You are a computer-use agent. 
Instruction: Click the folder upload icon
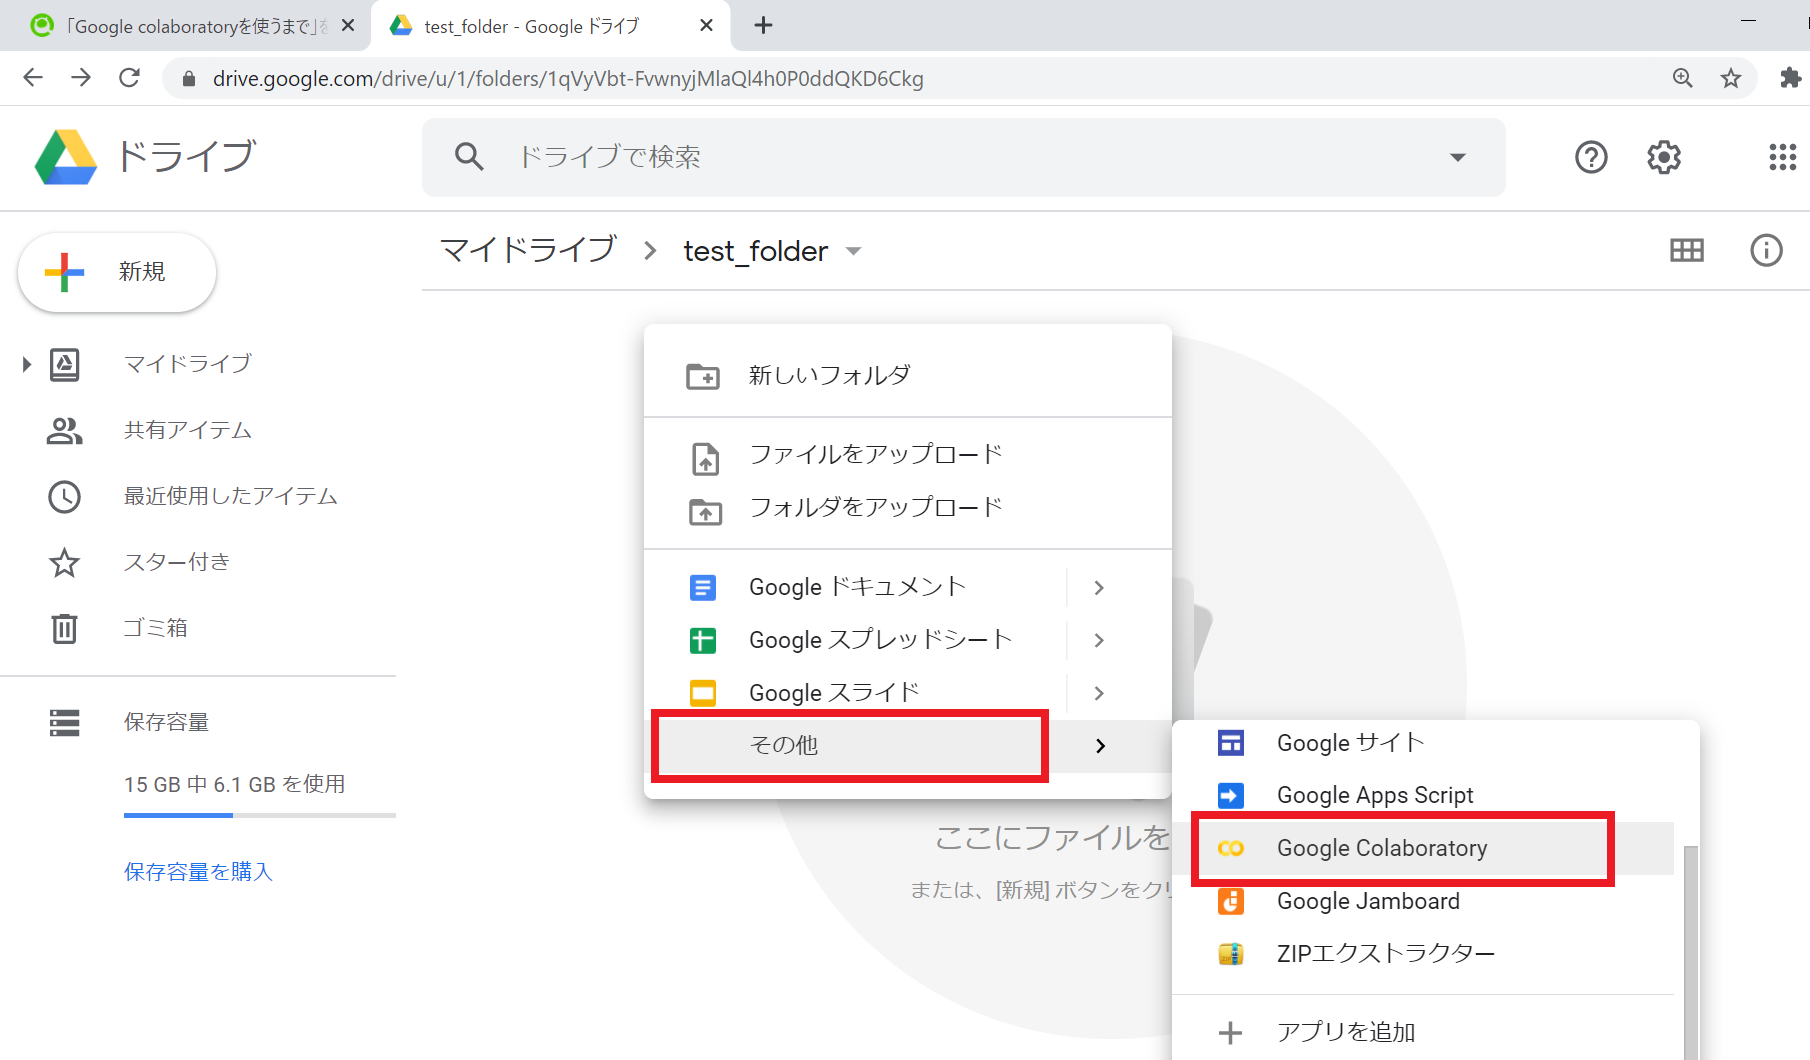pyautogui.click(x=706, y=511)
